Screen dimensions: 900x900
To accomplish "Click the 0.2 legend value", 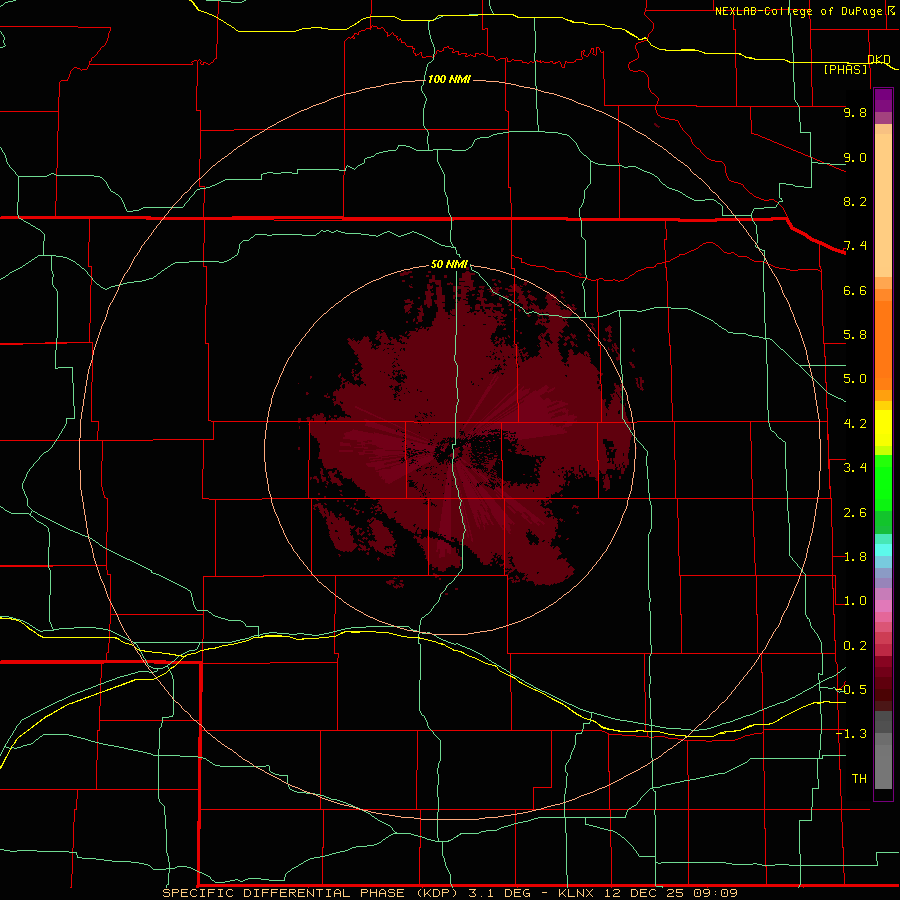I will (x=855, y=646).
